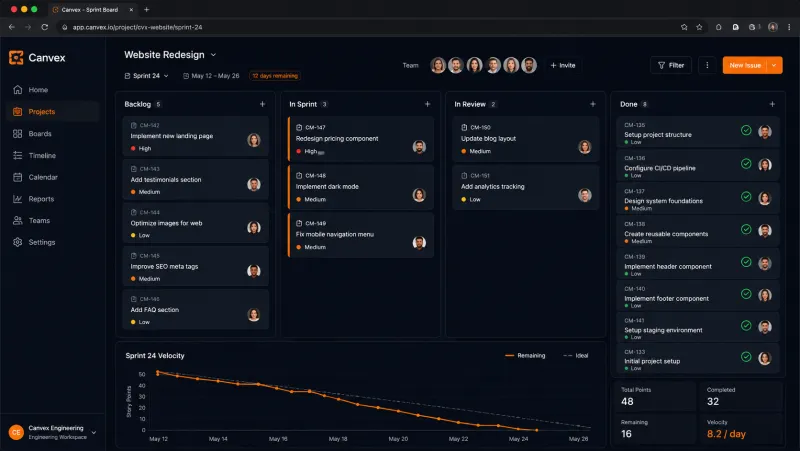Screen dimensions: 800x451
Task: Toggle done check on Setup project structure
Action: [746, 131]
